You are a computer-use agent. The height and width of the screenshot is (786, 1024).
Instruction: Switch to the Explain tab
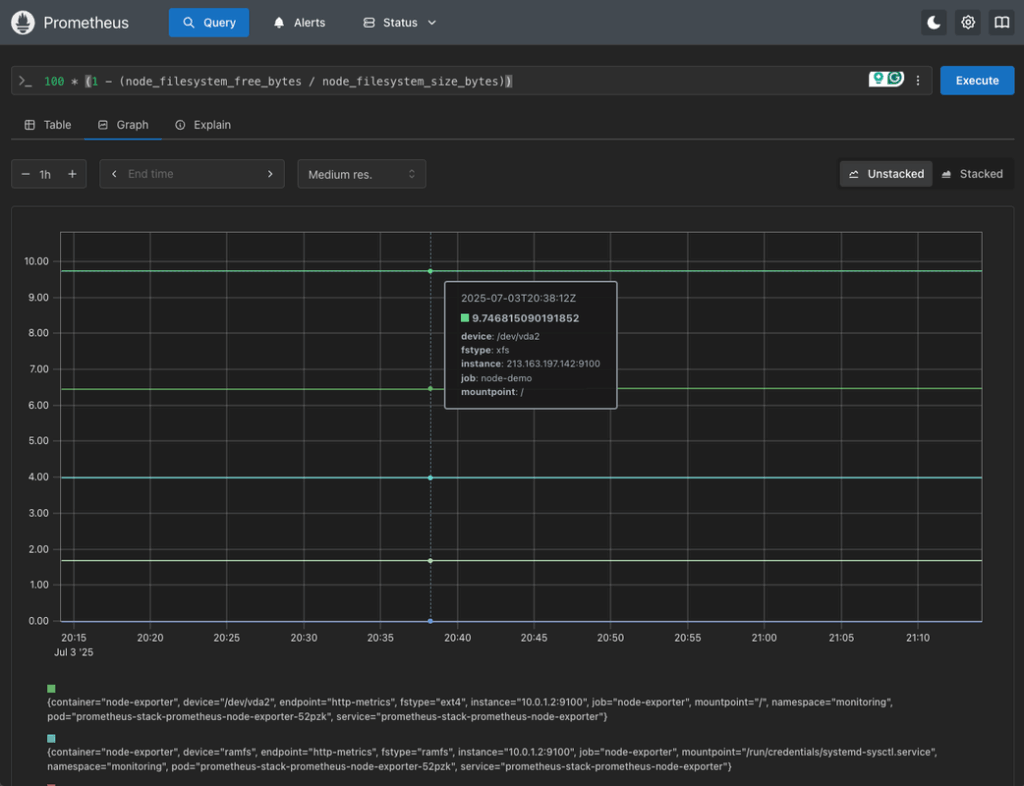pyautogui.click(x=203, y=125)
